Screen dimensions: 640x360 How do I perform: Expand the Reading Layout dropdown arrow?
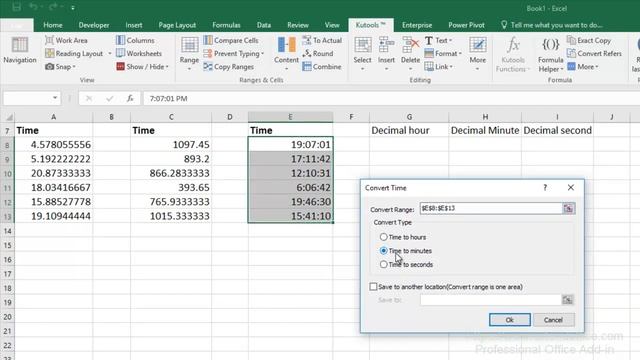109,53
